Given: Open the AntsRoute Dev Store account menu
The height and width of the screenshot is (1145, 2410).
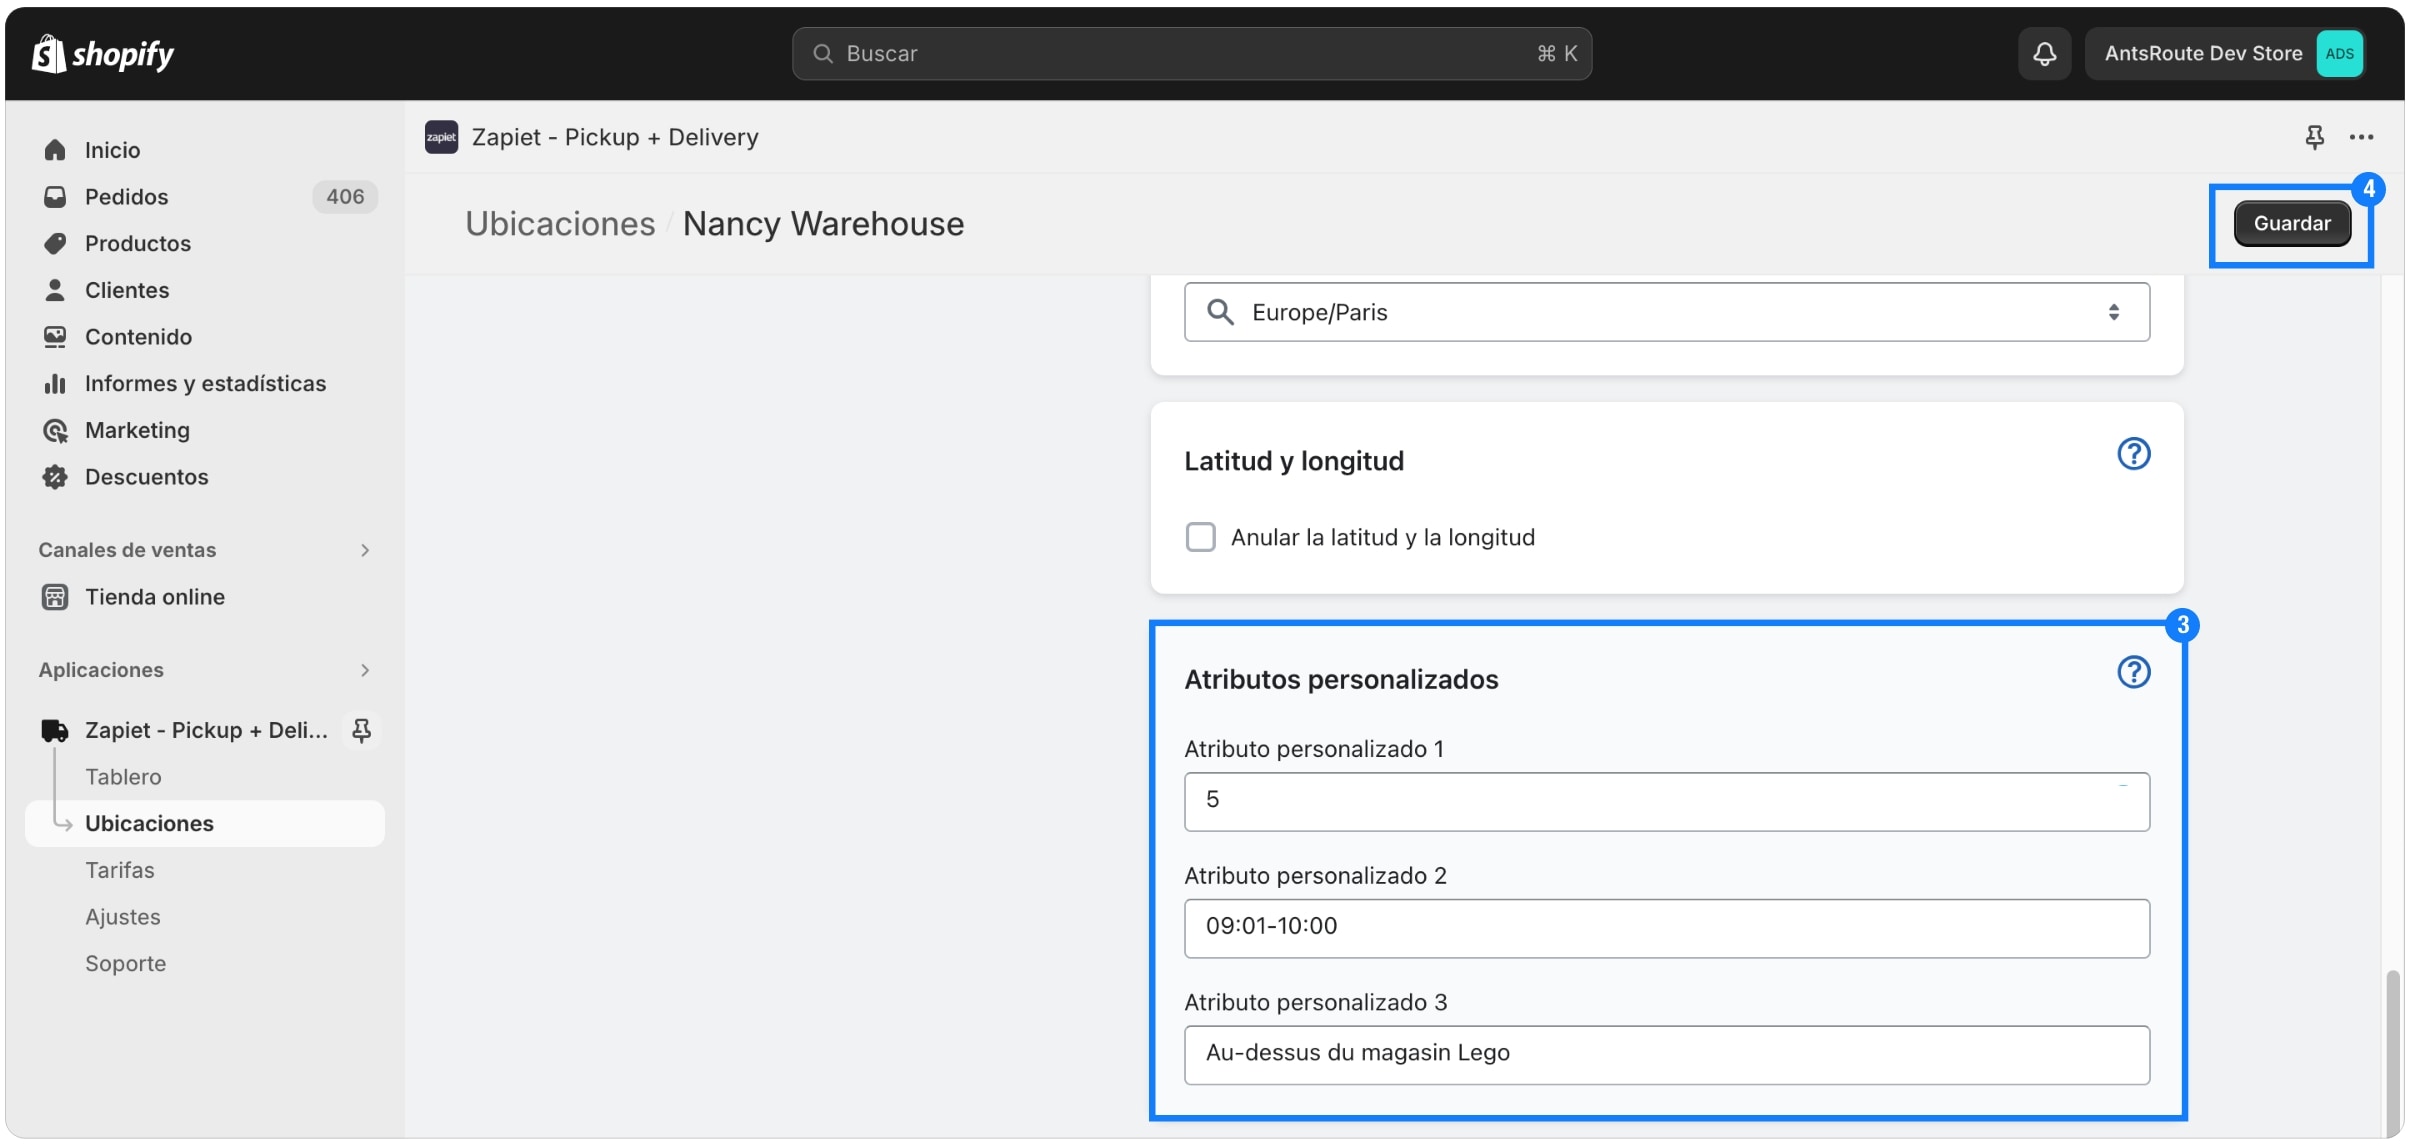Looking at the screenshot, I should tap(2225, 54).
